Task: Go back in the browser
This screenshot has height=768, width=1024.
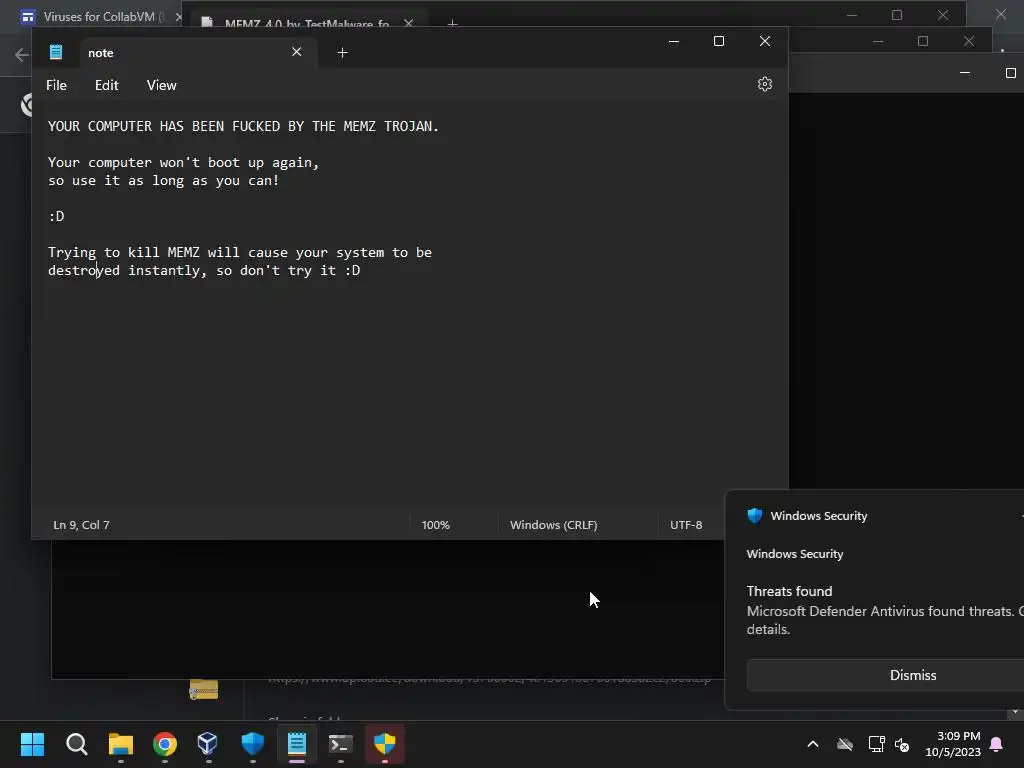Action: point(21,54)
